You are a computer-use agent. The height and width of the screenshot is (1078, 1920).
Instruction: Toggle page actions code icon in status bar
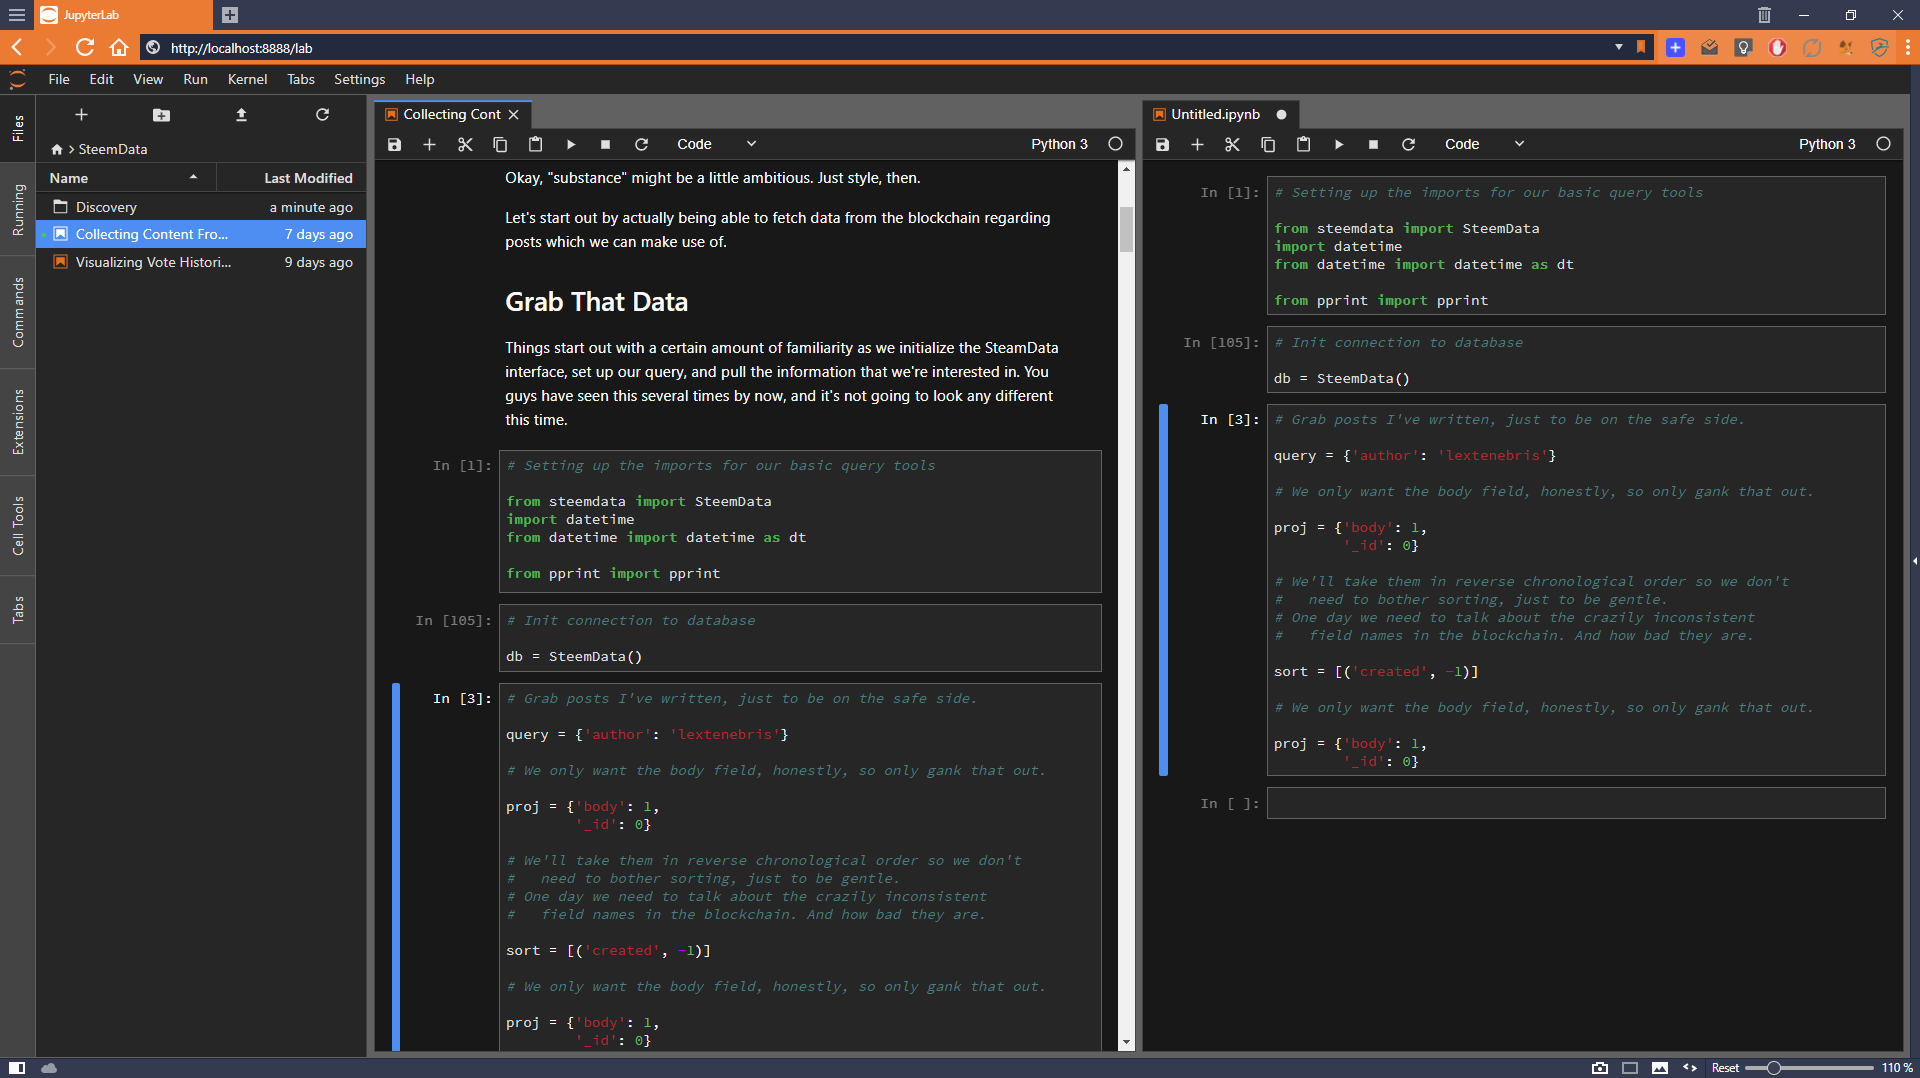[x=1690, y=1068]
